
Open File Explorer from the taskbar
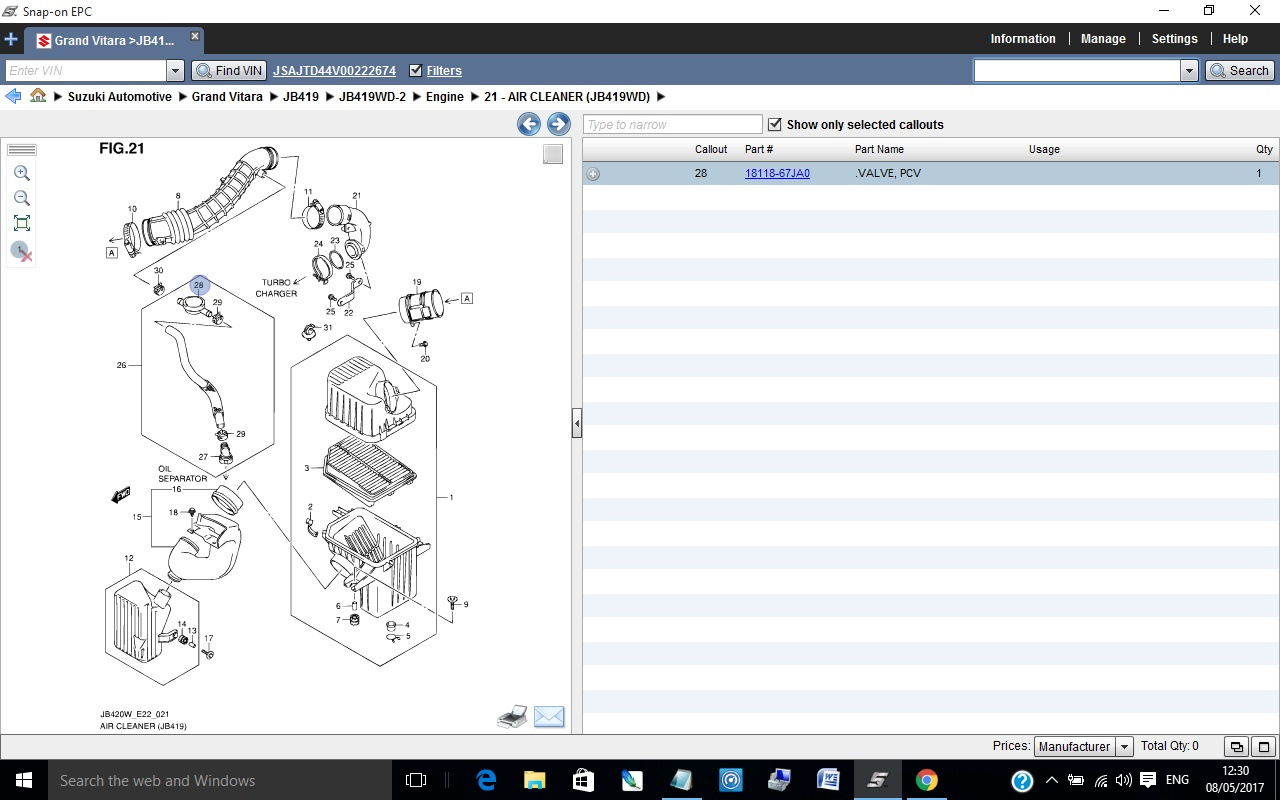pos(535,780)
